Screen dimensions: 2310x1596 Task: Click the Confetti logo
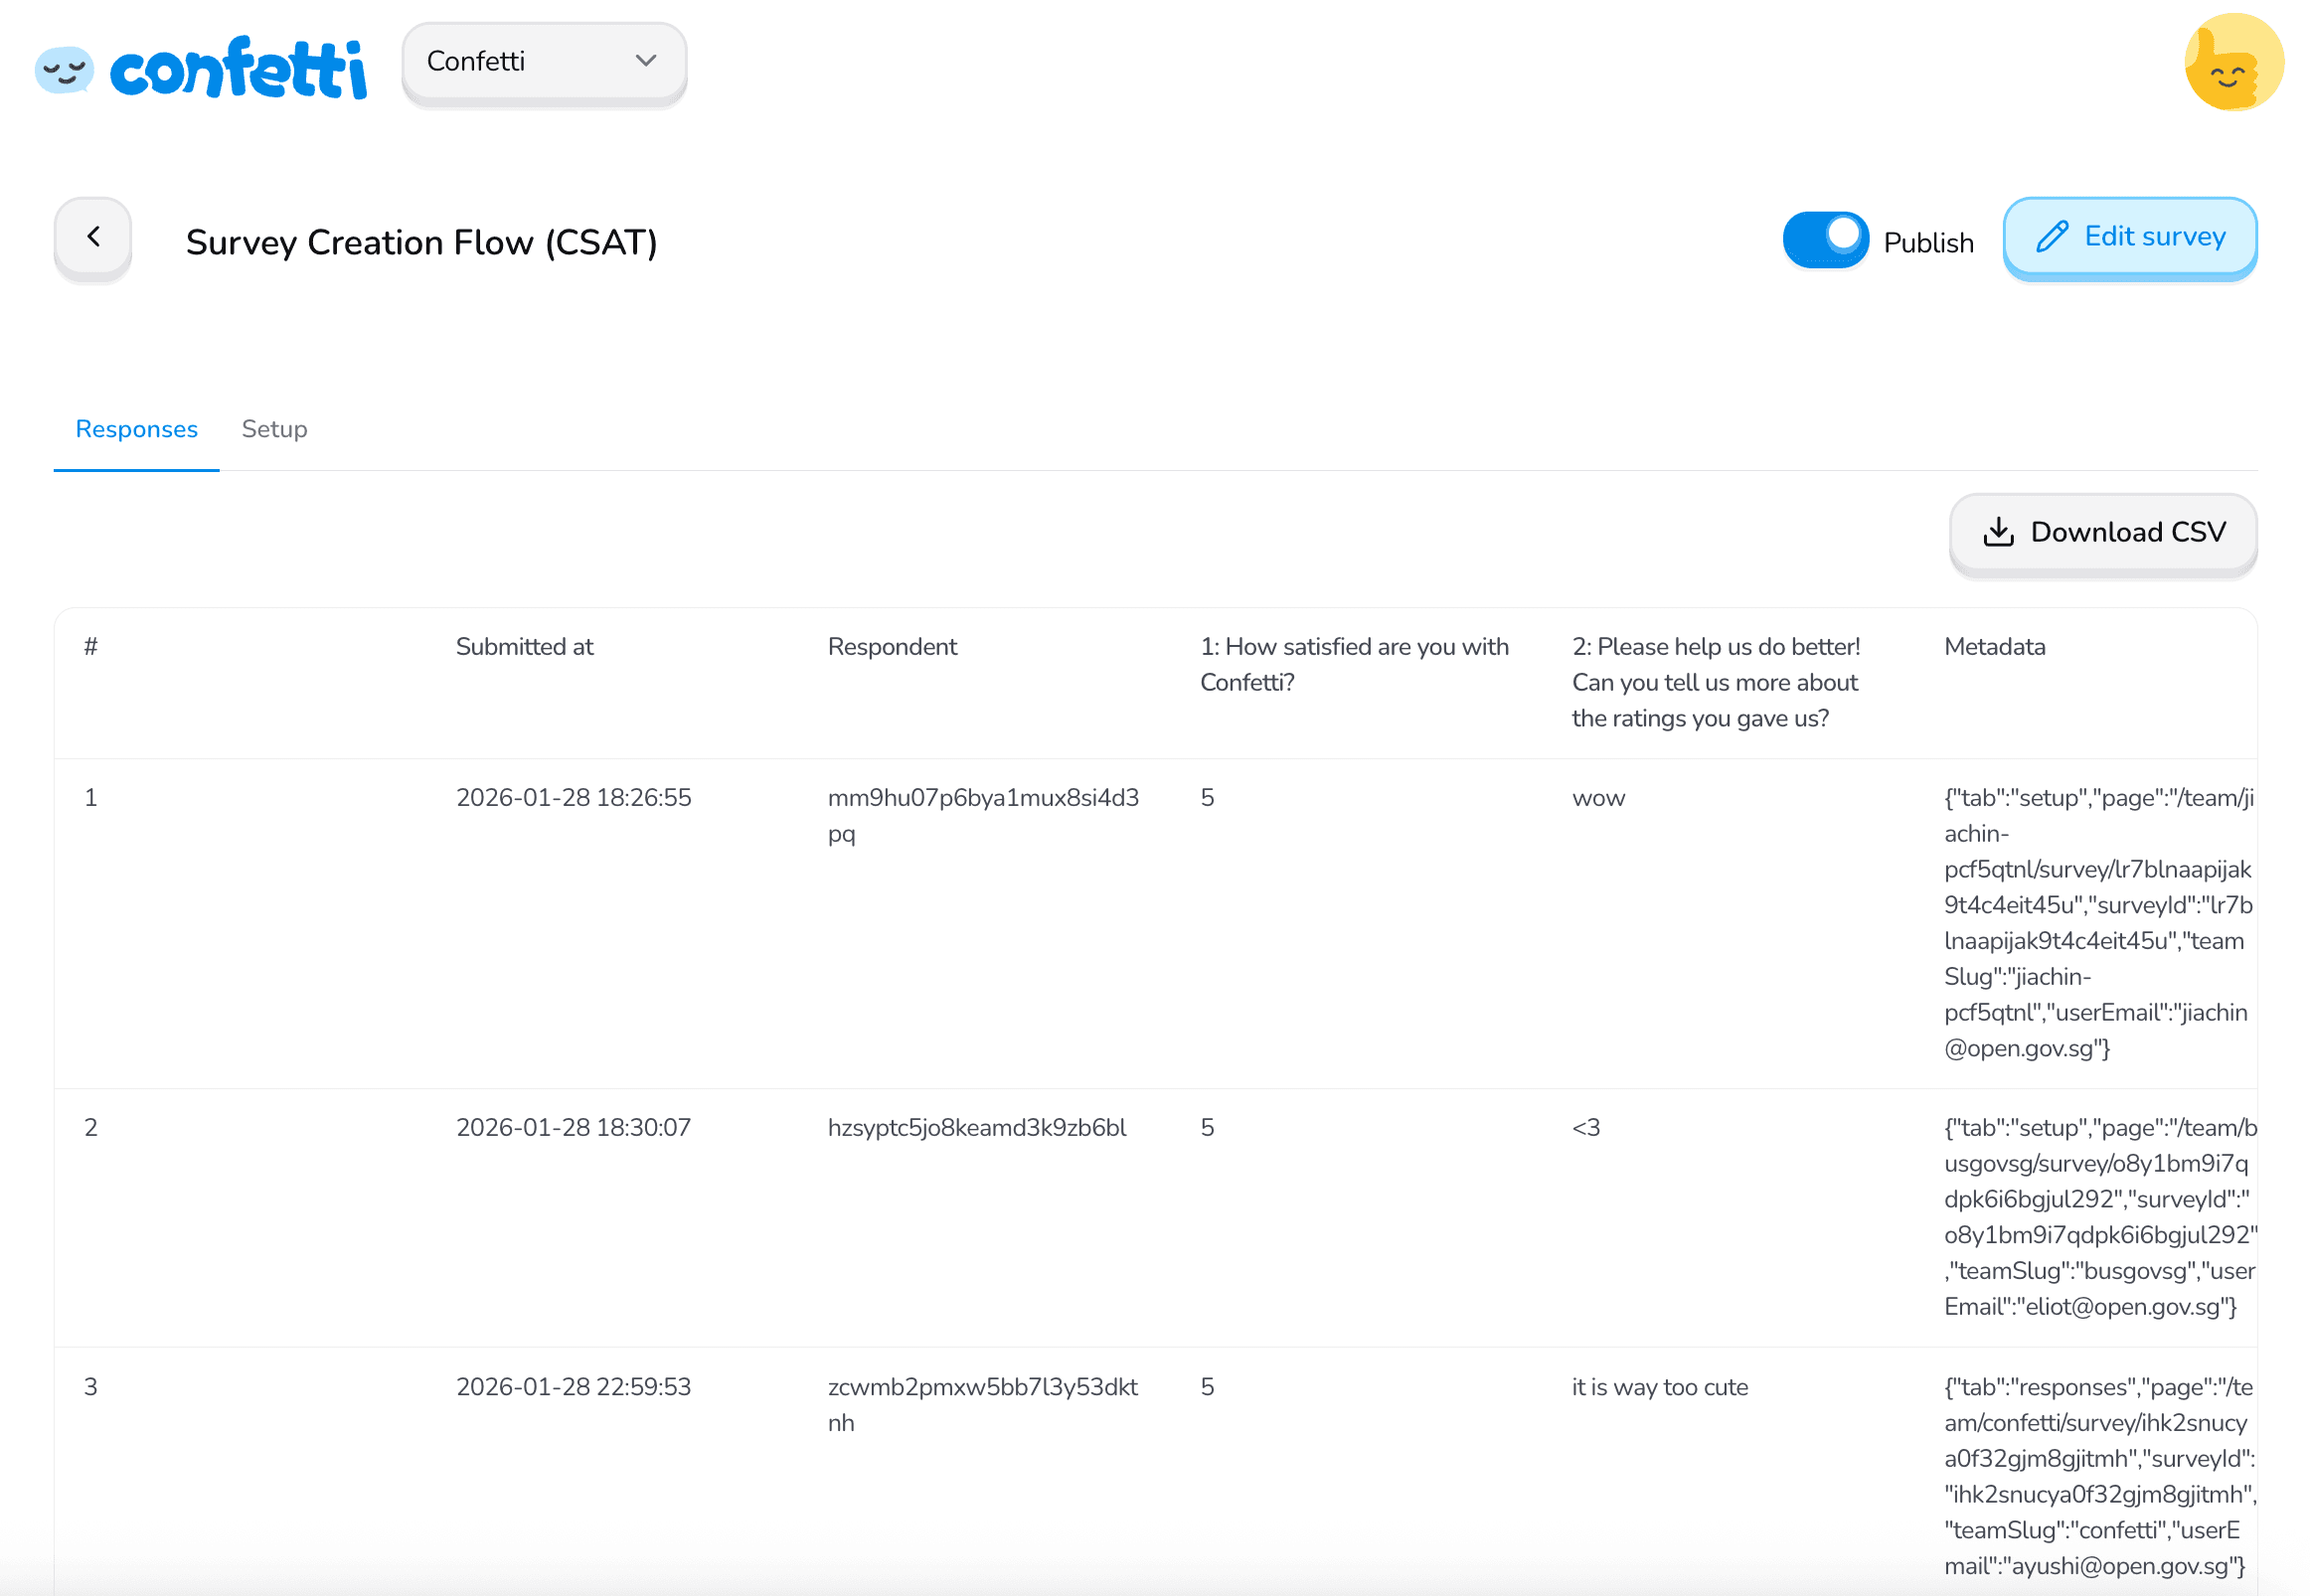pos(201,67)
